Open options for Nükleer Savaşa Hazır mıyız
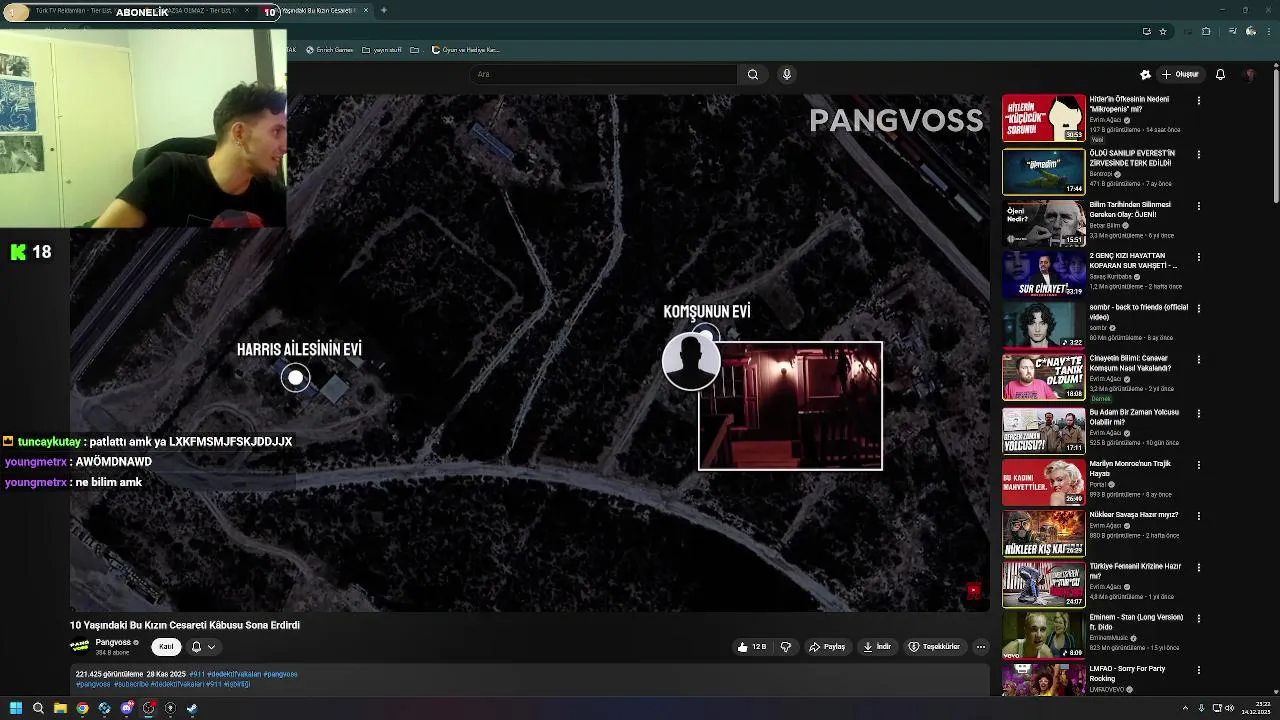 point(1198,516)
